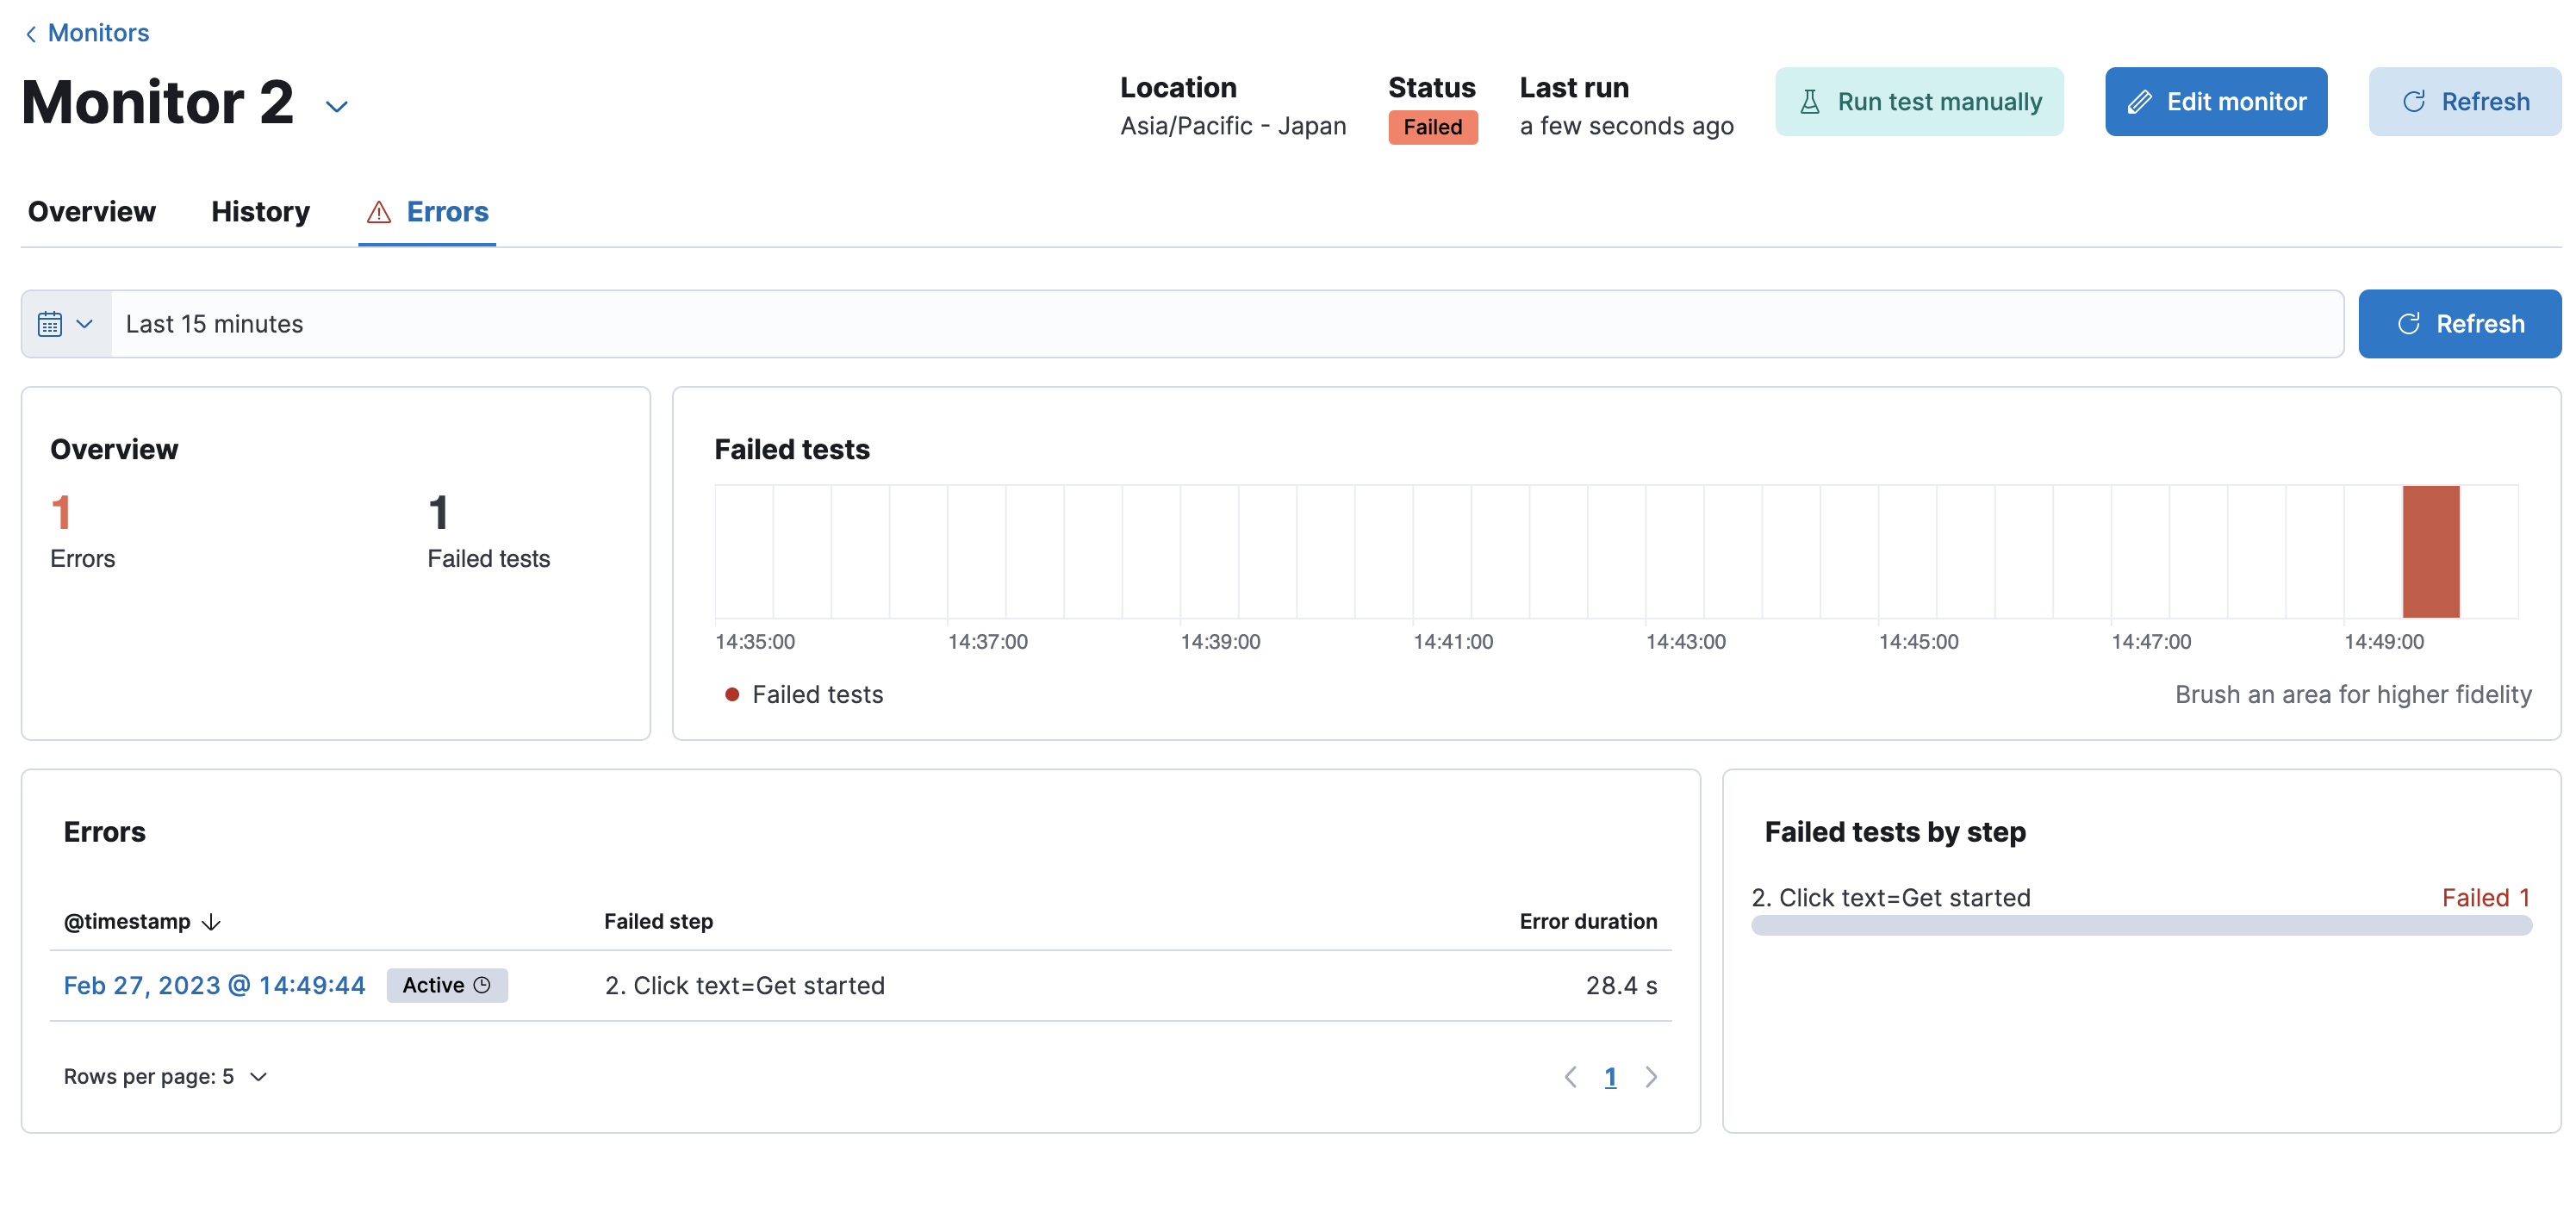Toggle the Failed tests series in chart legend
Image resolution: width=2576 pixels, height=1232 pixels.
[x=818, y=694]
